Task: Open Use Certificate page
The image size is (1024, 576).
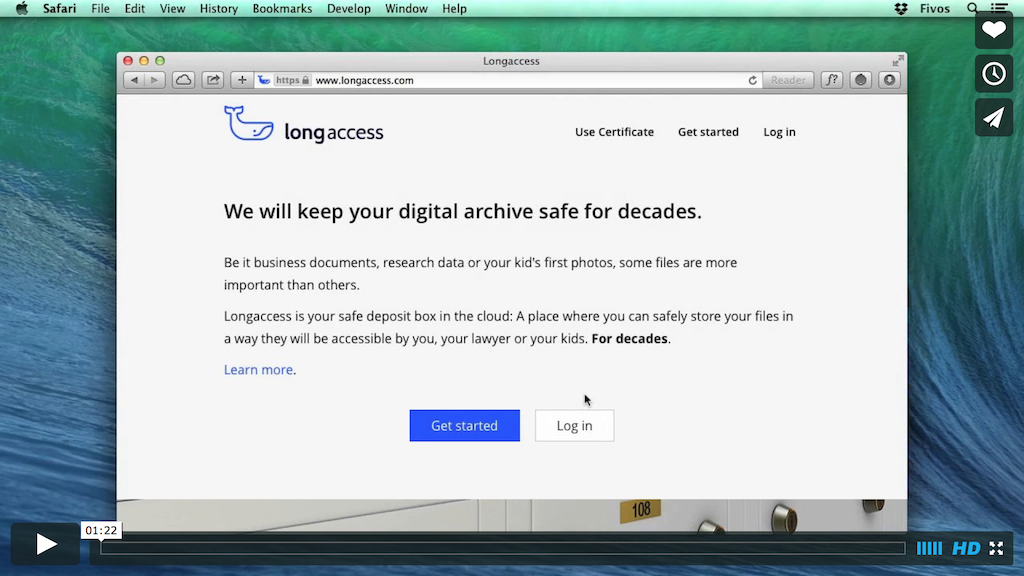Action: [614, 132]
